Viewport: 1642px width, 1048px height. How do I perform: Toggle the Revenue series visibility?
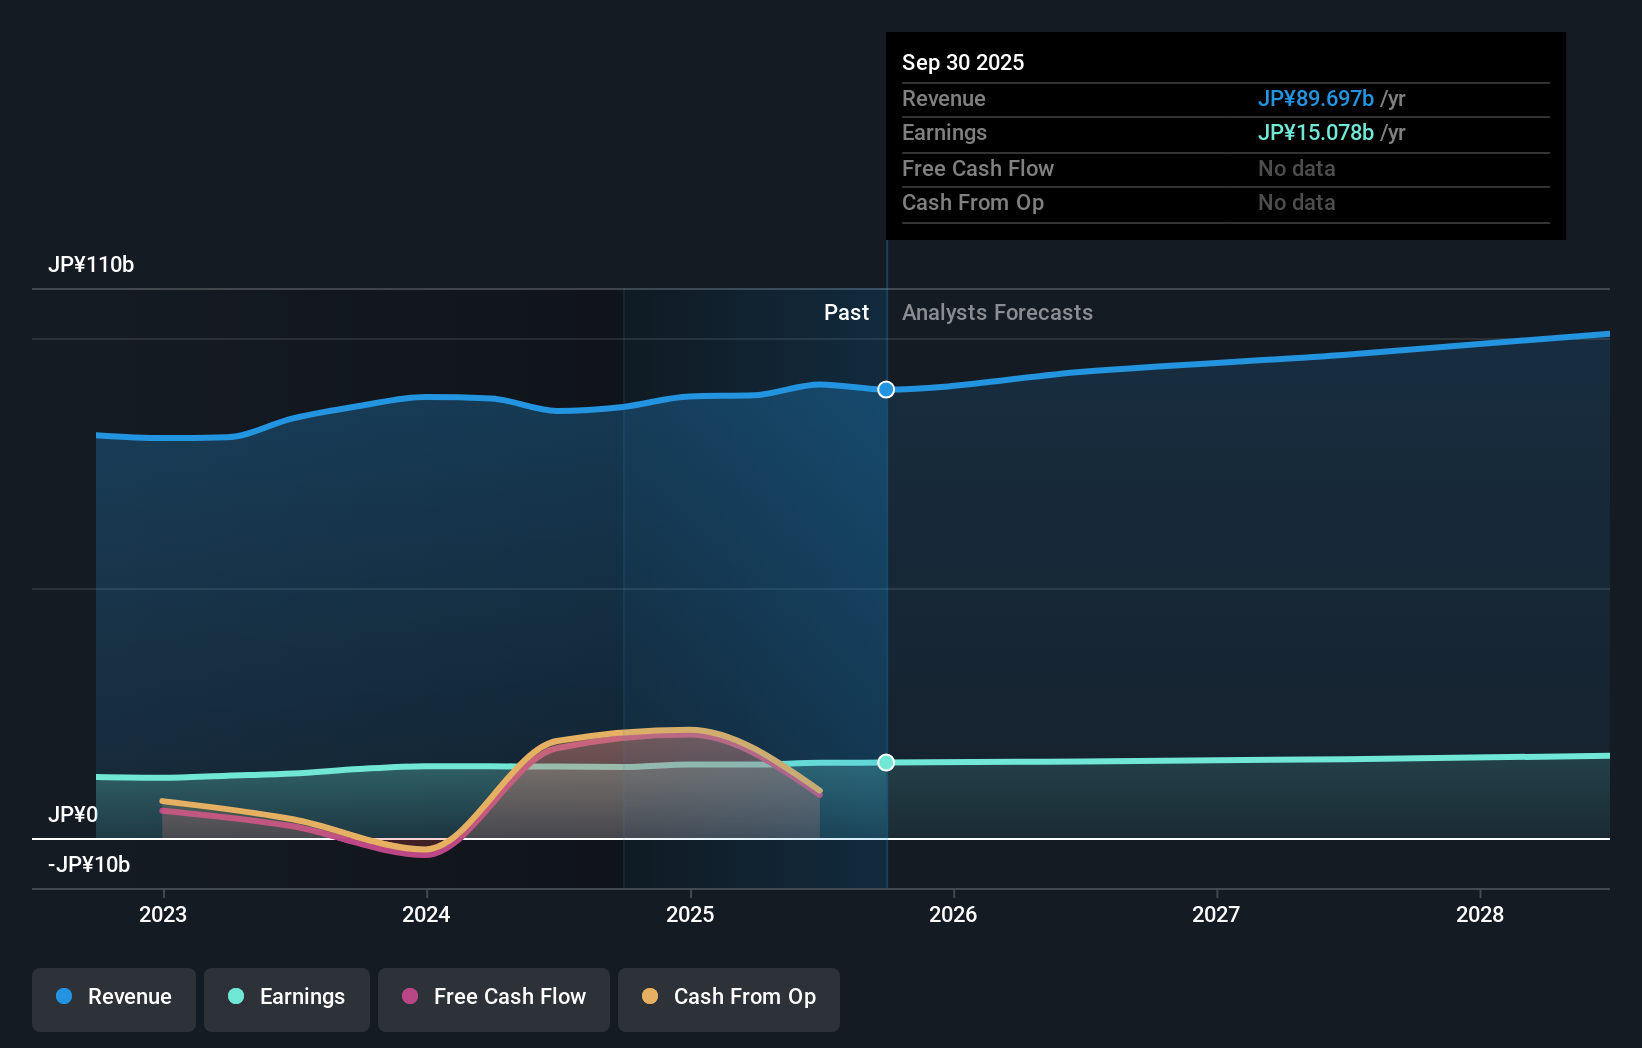(x=113, y=999)
